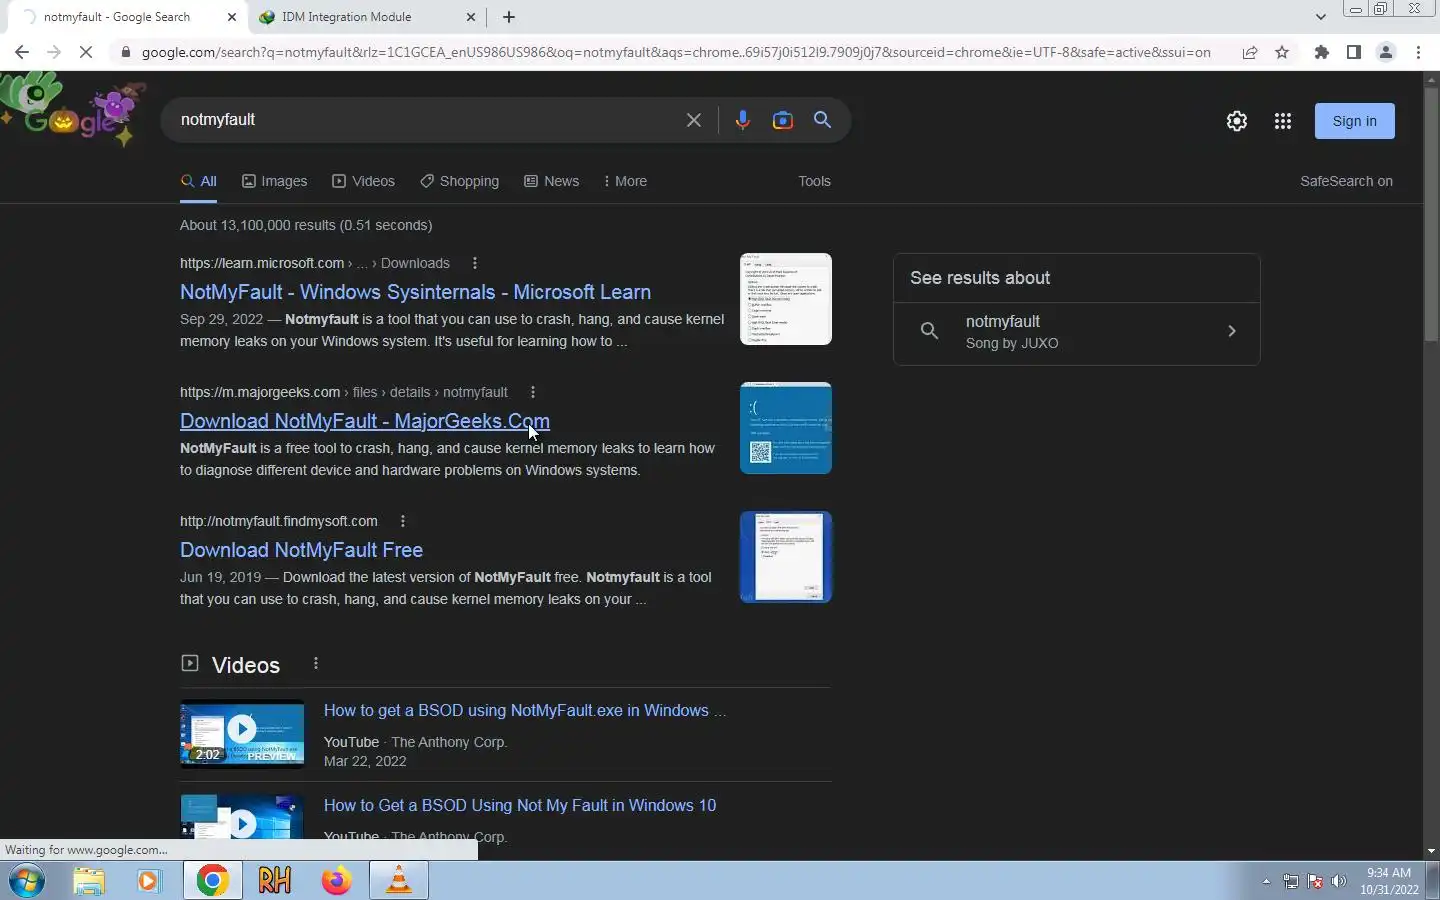Open How to Get a BSOD Windows 10 video link
1440x900 pixels.
point(520,805)
